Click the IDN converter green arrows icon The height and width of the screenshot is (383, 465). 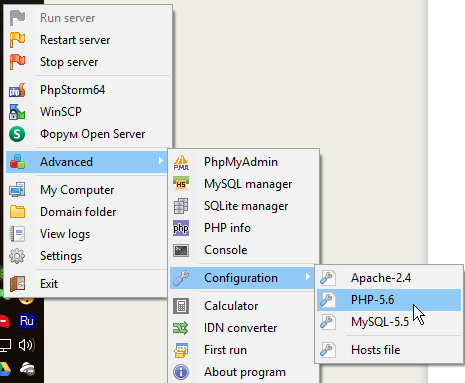181,328
